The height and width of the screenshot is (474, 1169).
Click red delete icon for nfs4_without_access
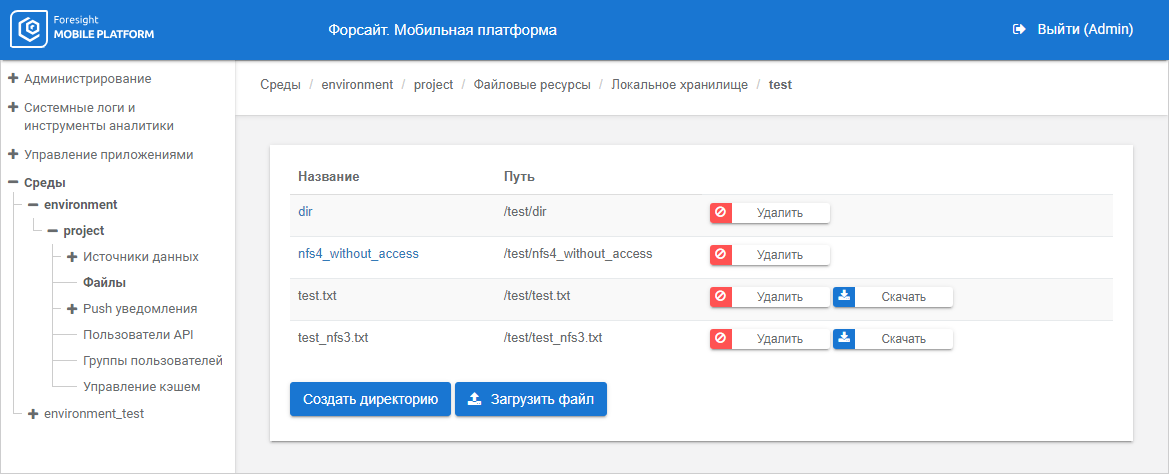(x=720, y=255)
